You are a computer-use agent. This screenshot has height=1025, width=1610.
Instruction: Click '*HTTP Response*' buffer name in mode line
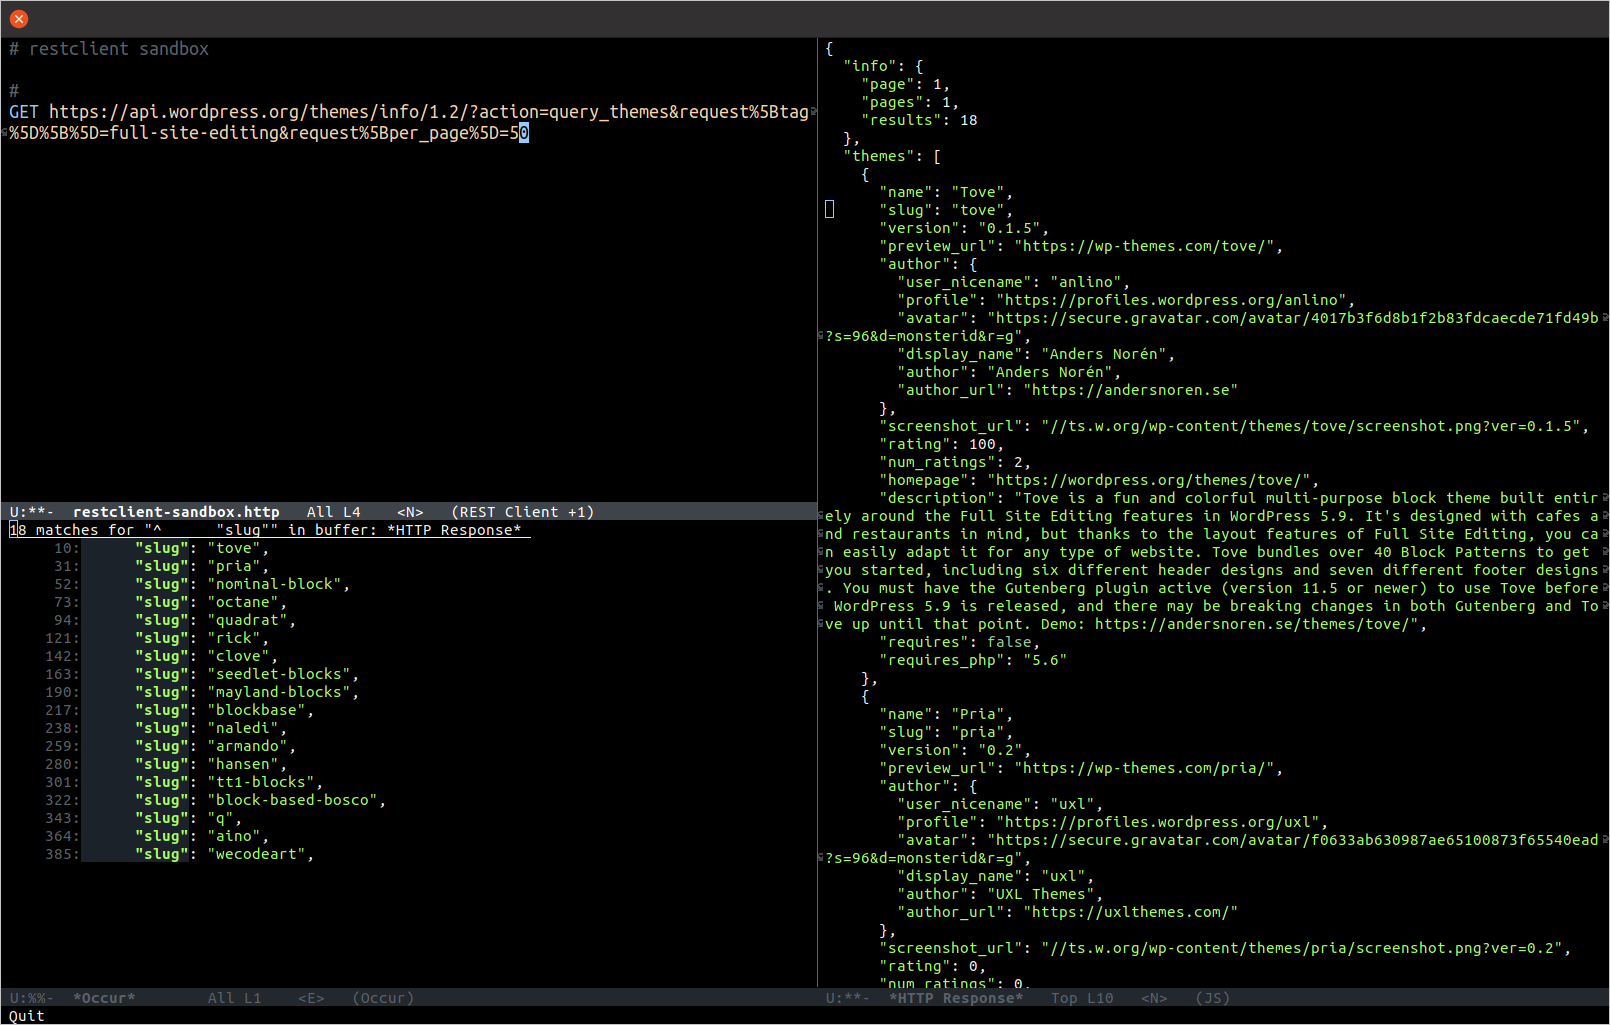click(x=956, y=998)
